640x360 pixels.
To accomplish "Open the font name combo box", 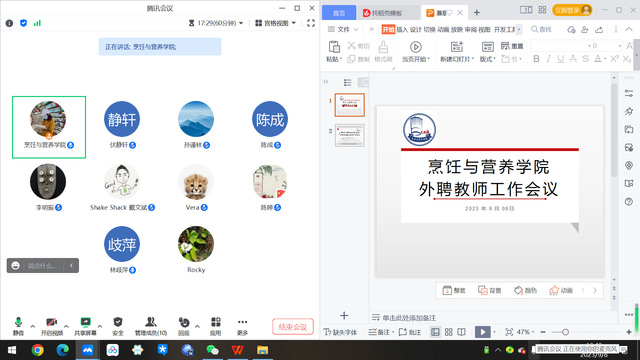I will (x=561, y=46).
